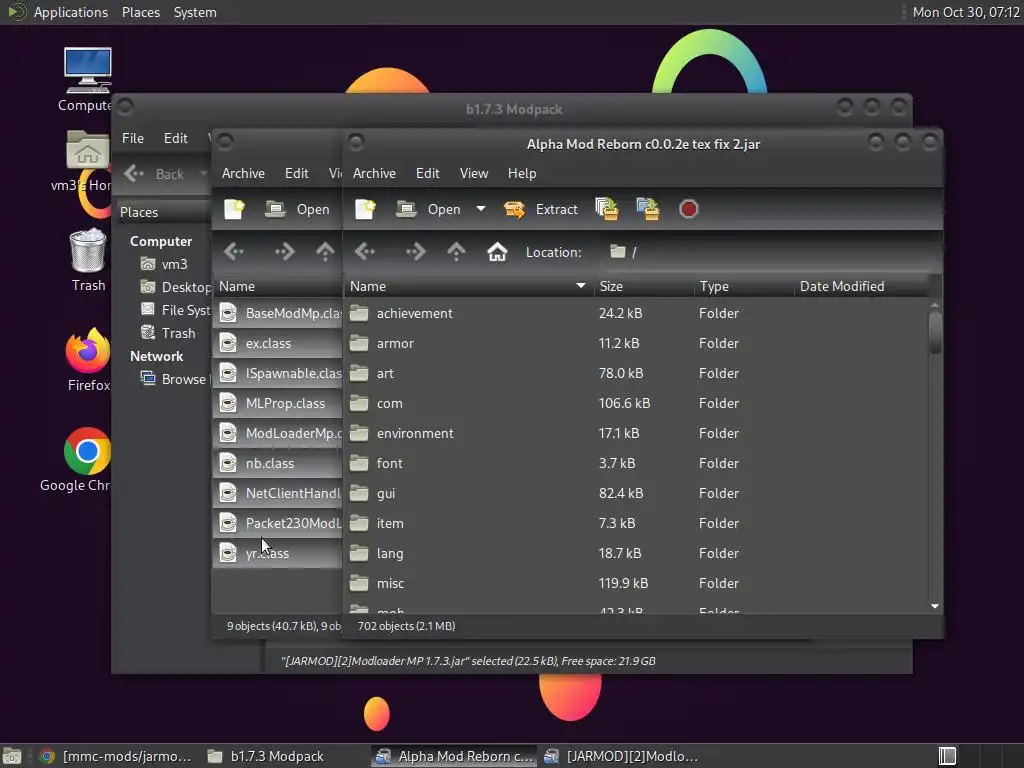Open Edit menu in Modloader window

click(x=296, y=173)
